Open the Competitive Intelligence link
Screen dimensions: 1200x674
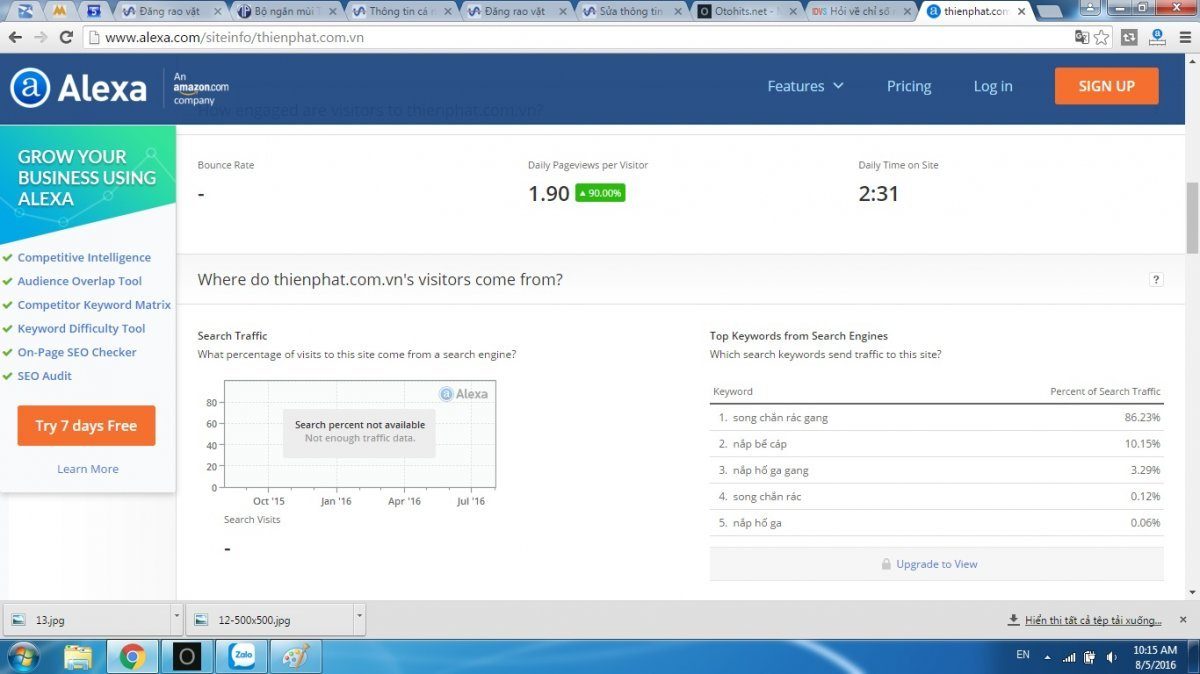(x=84, y=258)
